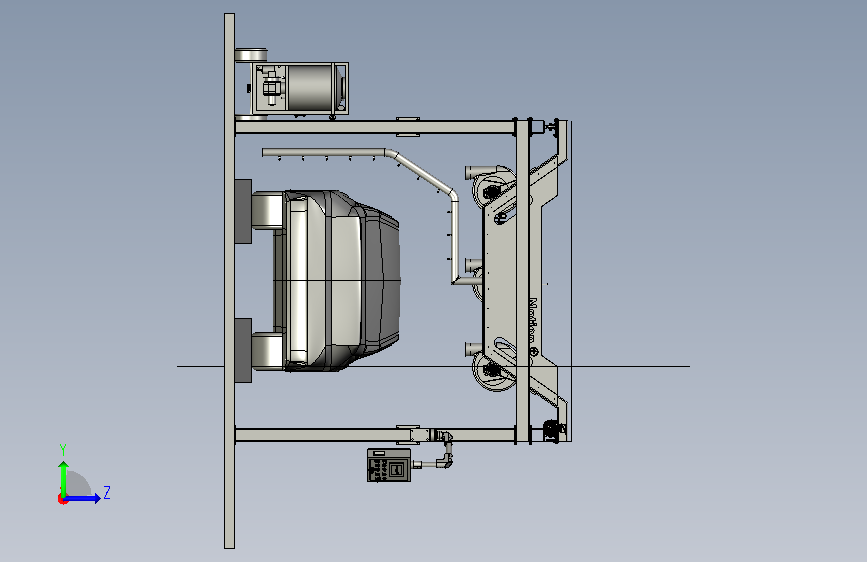Select the upper dark wheel stop block
The width and height of the screenshot is (867, 562).
pos(243,211)
